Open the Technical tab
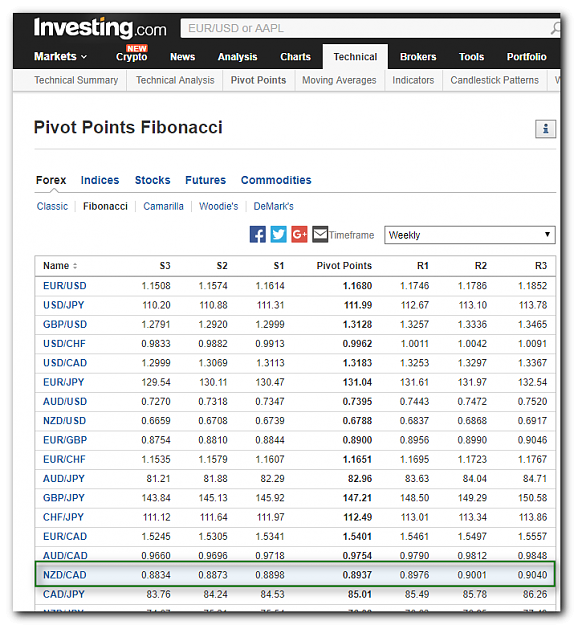 point(355,57)
